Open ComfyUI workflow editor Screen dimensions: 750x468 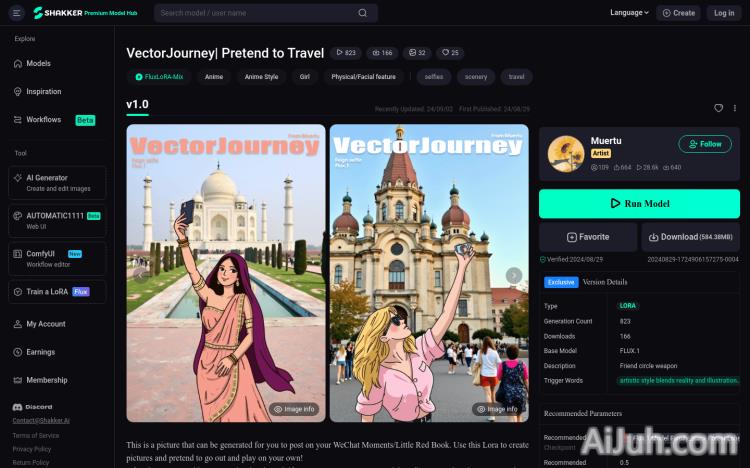(x=57, y=258)
